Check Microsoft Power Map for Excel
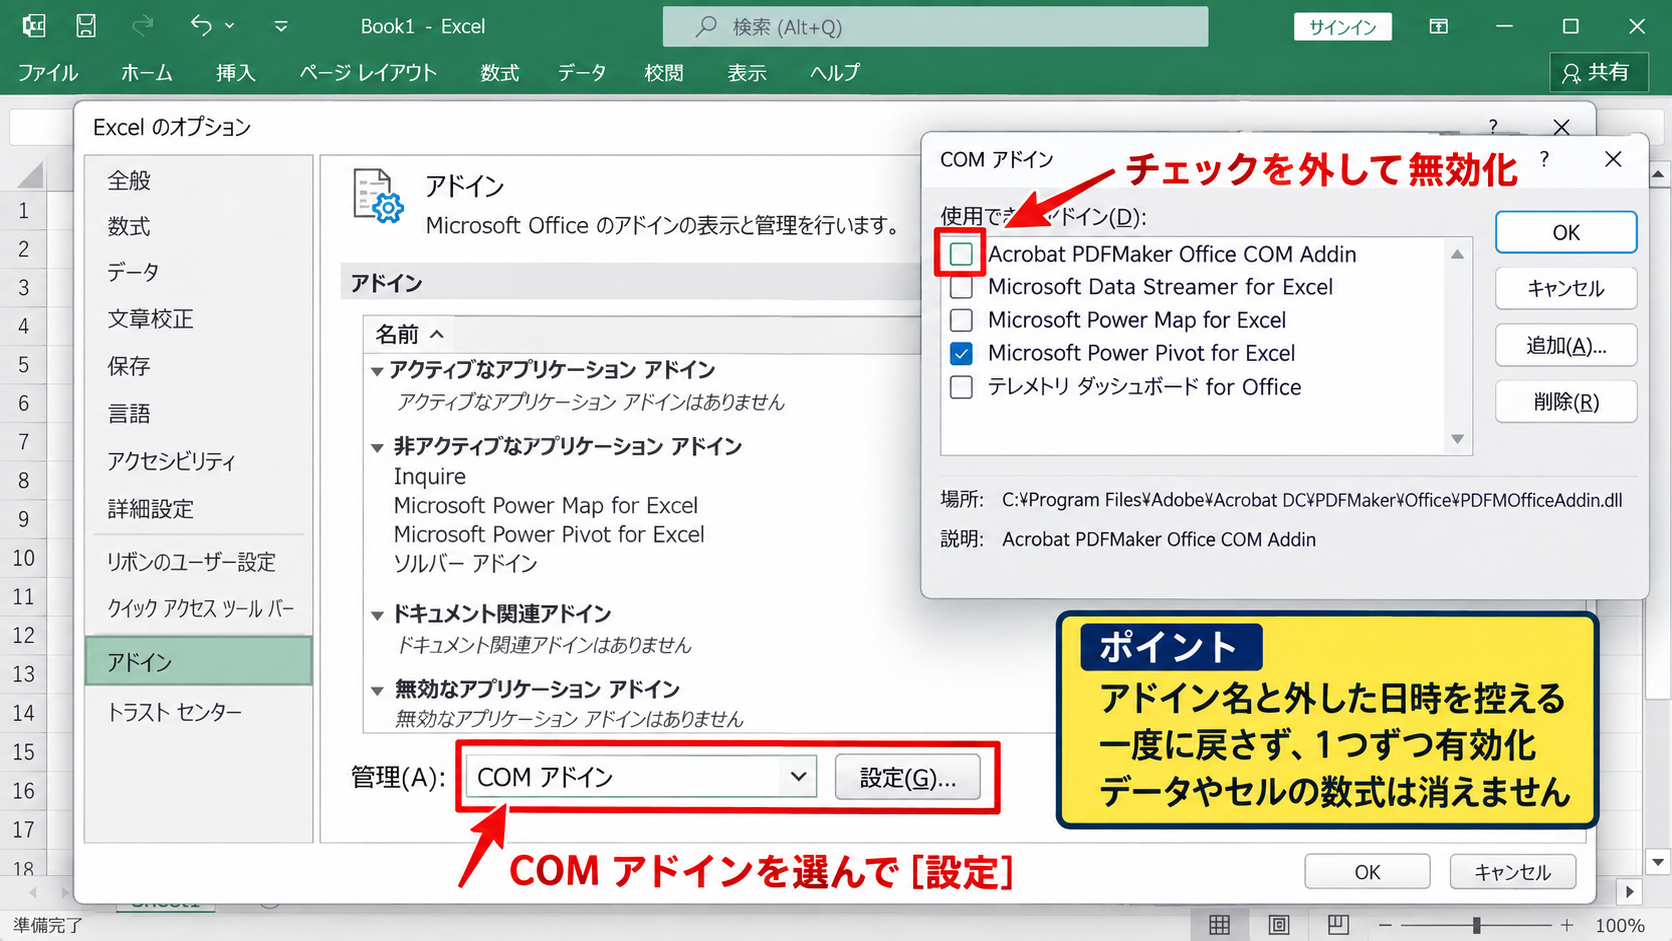 (x=961, y=320)
